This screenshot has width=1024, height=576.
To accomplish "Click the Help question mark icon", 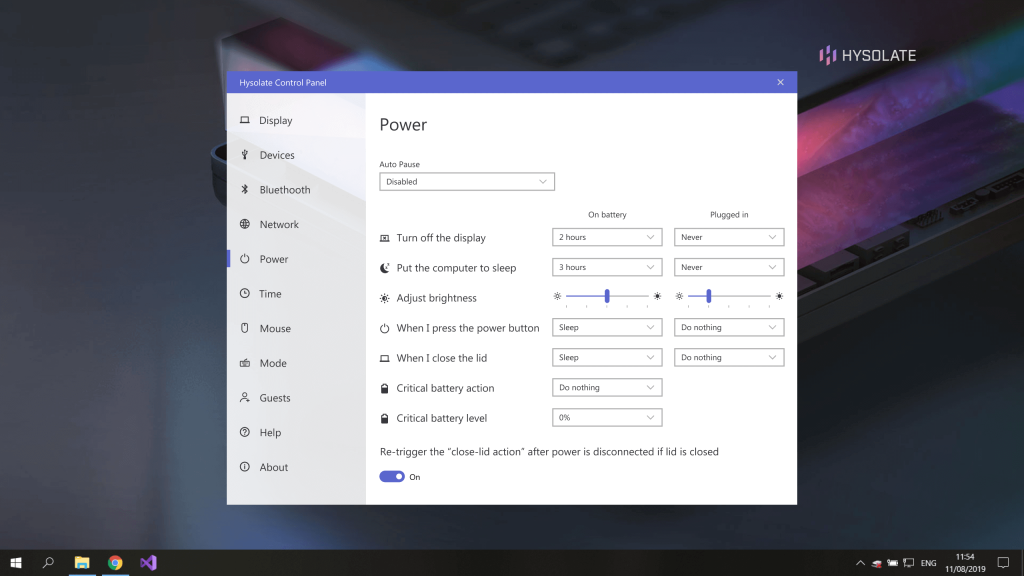I will pyautogui.click(x=245, y=433).
